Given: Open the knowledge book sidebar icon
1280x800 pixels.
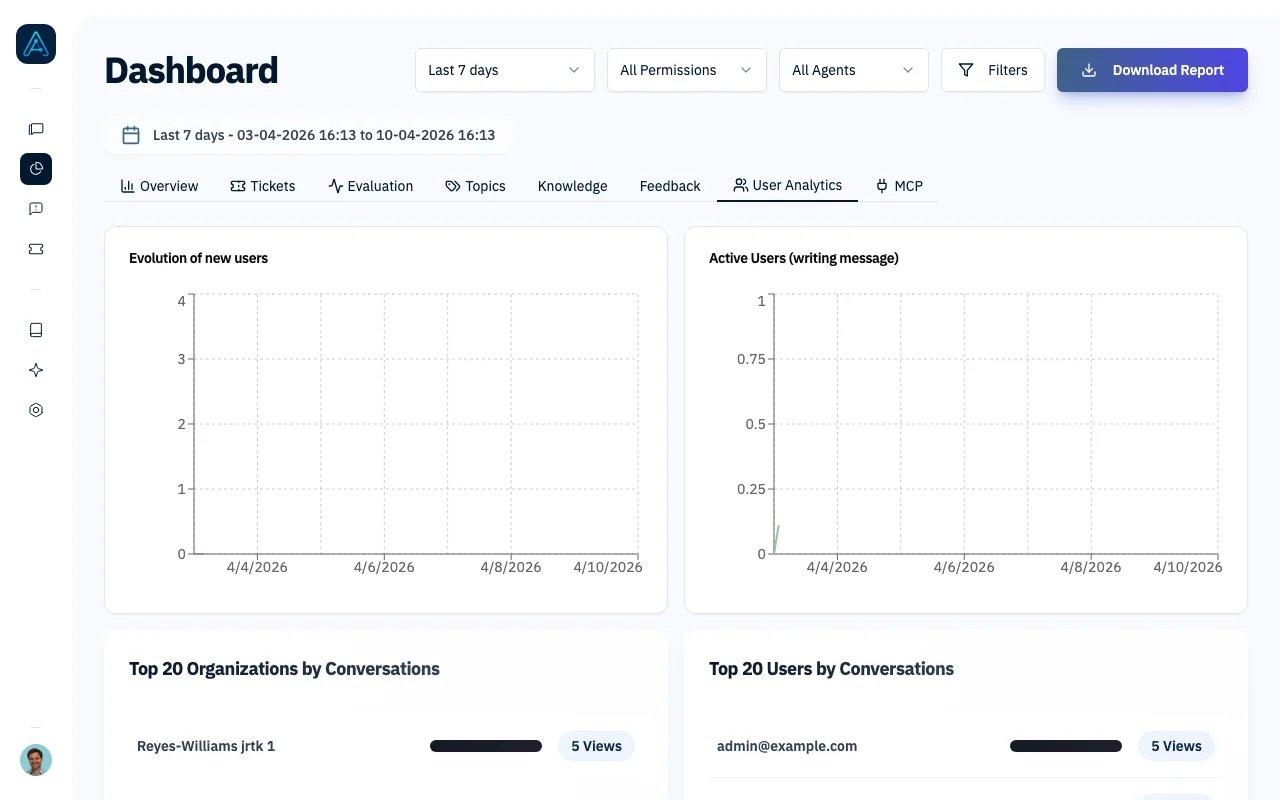Looking at the screenshot, I should (x=36, y=330).
